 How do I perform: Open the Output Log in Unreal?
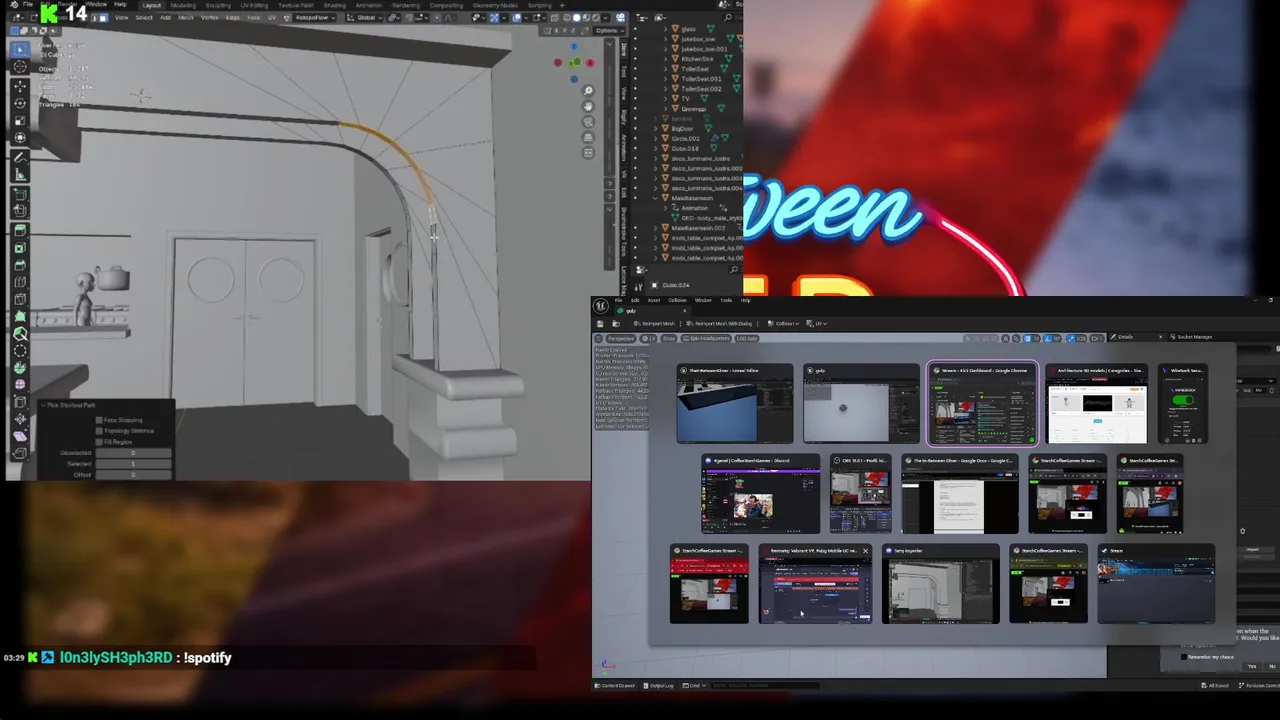659,685
